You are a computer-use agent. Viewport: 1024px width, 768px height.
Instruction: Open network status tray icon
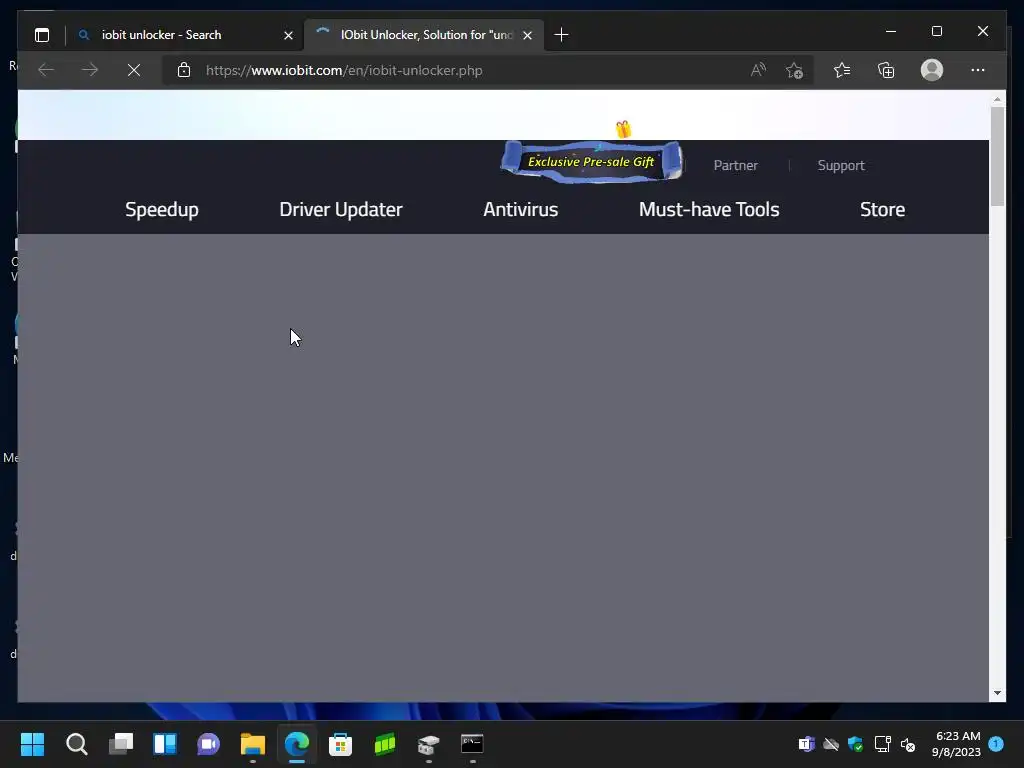coord(882,744)
